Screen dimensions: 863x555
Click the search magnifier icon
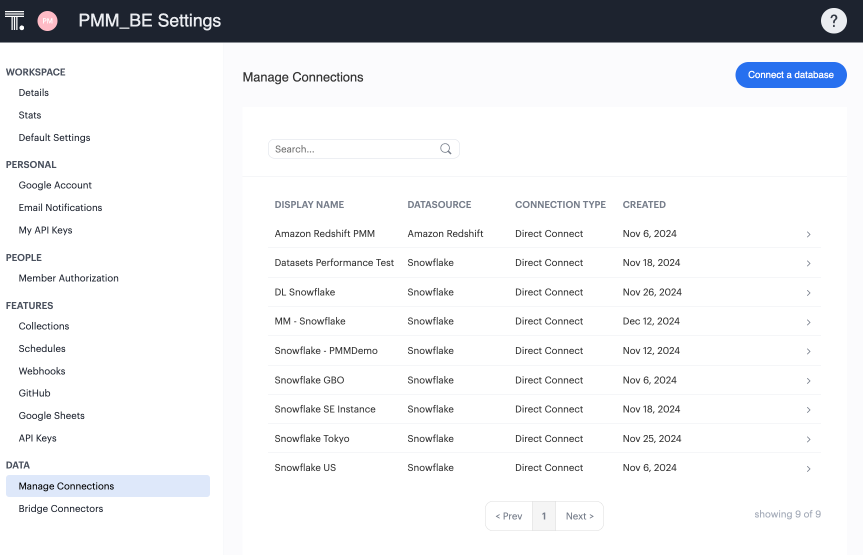446,149
